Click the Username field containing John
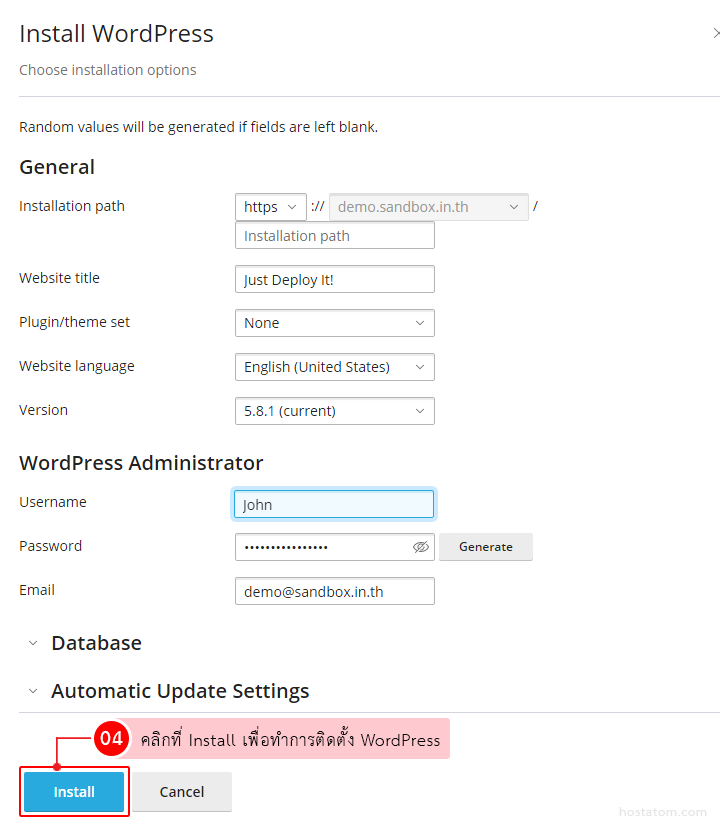This screenshot has width=720, height=830. pyautogui.click(x=334, y=505)
